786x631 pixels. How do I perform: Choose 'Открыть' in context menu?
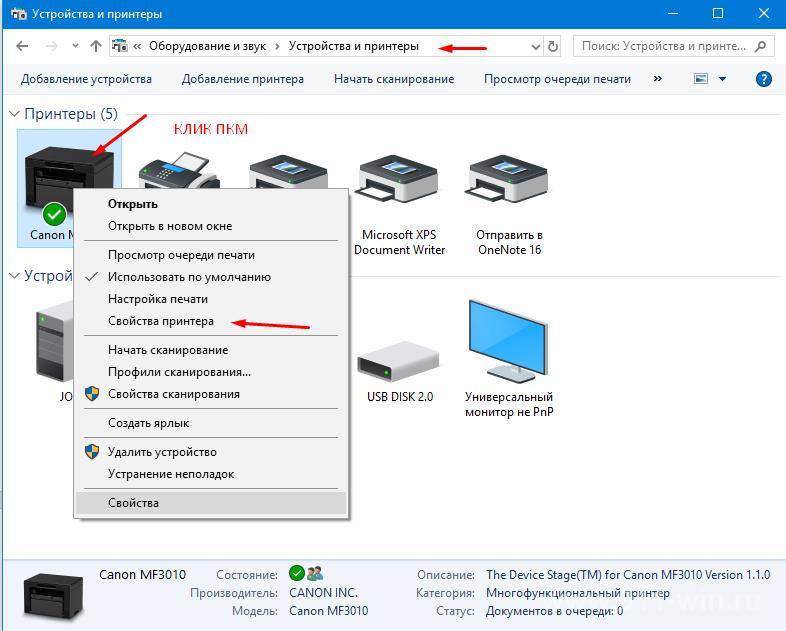[x=211, y=204]
